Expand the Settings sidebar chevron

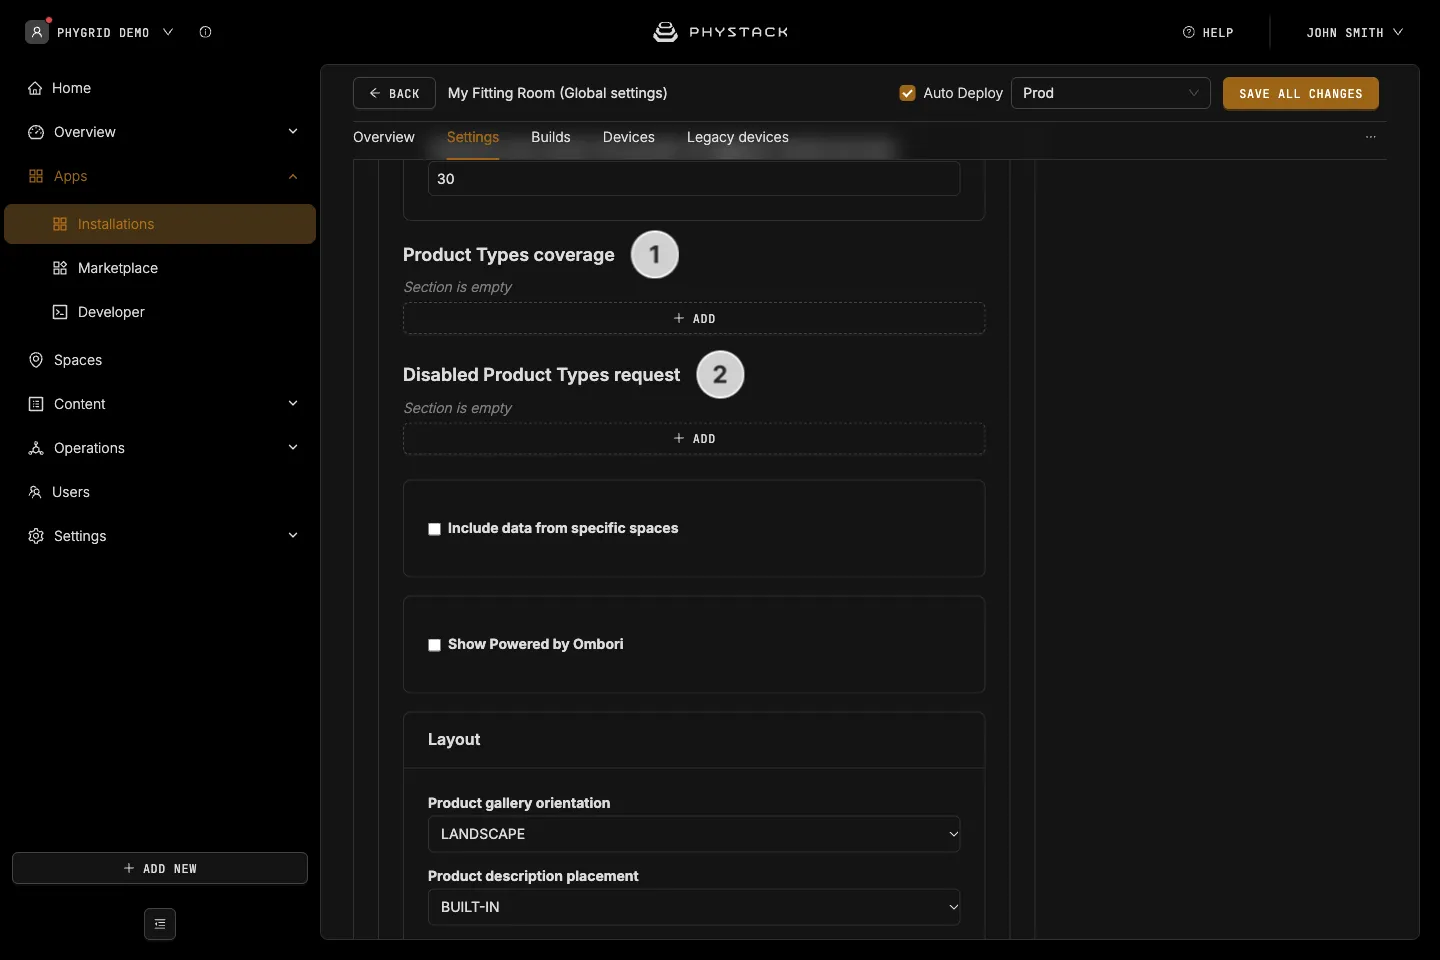coord(293,536)
